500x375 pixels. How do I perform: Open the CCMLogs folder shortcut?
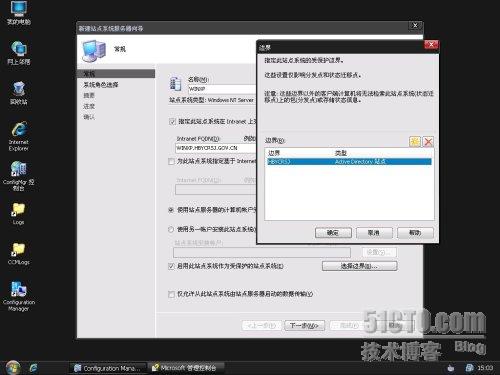[x=18, y=253]
